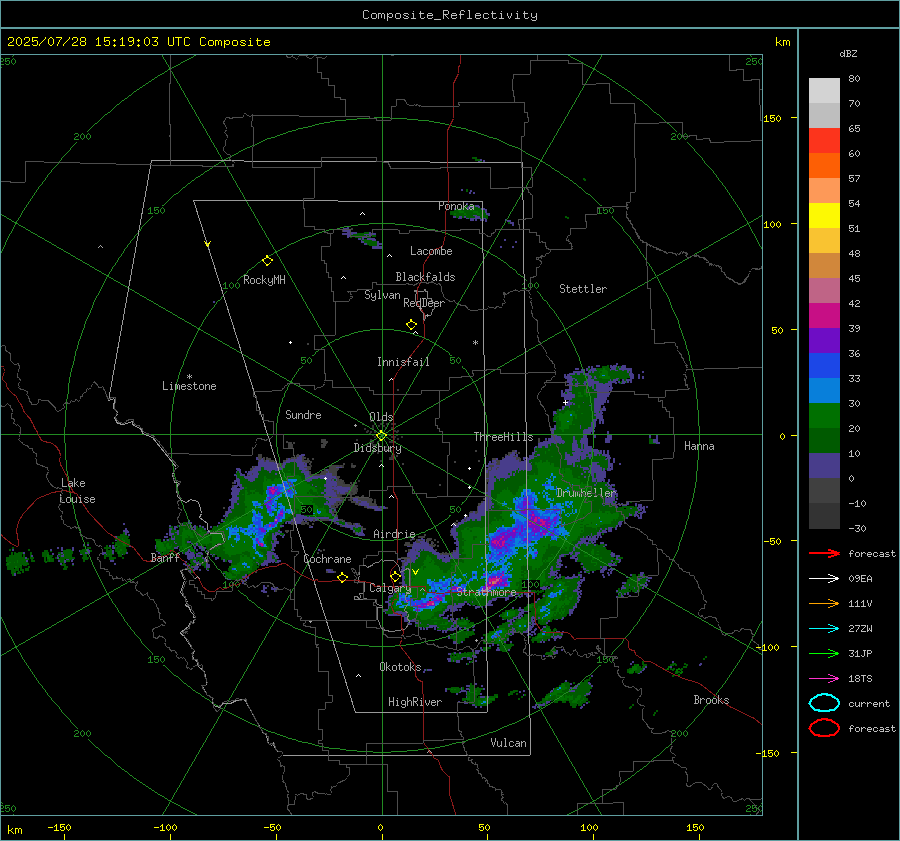The height and width of the screenshot is (841, 900).
Task: Click the Banff label
Action: pos(165,557)
